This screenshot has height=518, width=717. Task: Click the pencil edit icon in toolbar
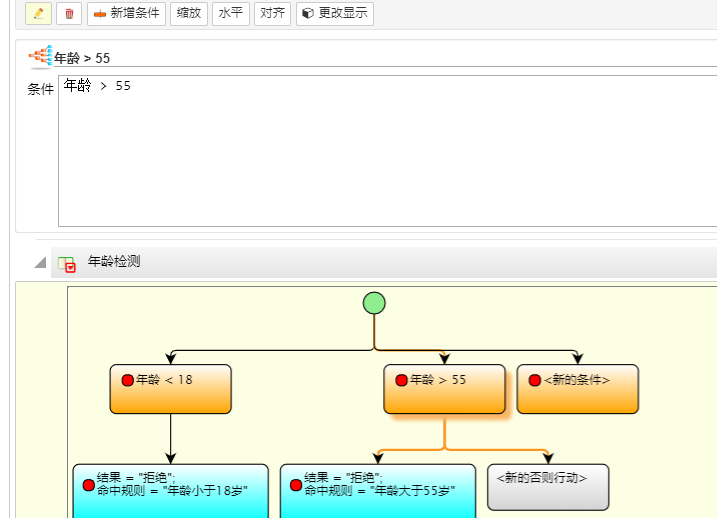pyautogui.click(x=38, y=14)
